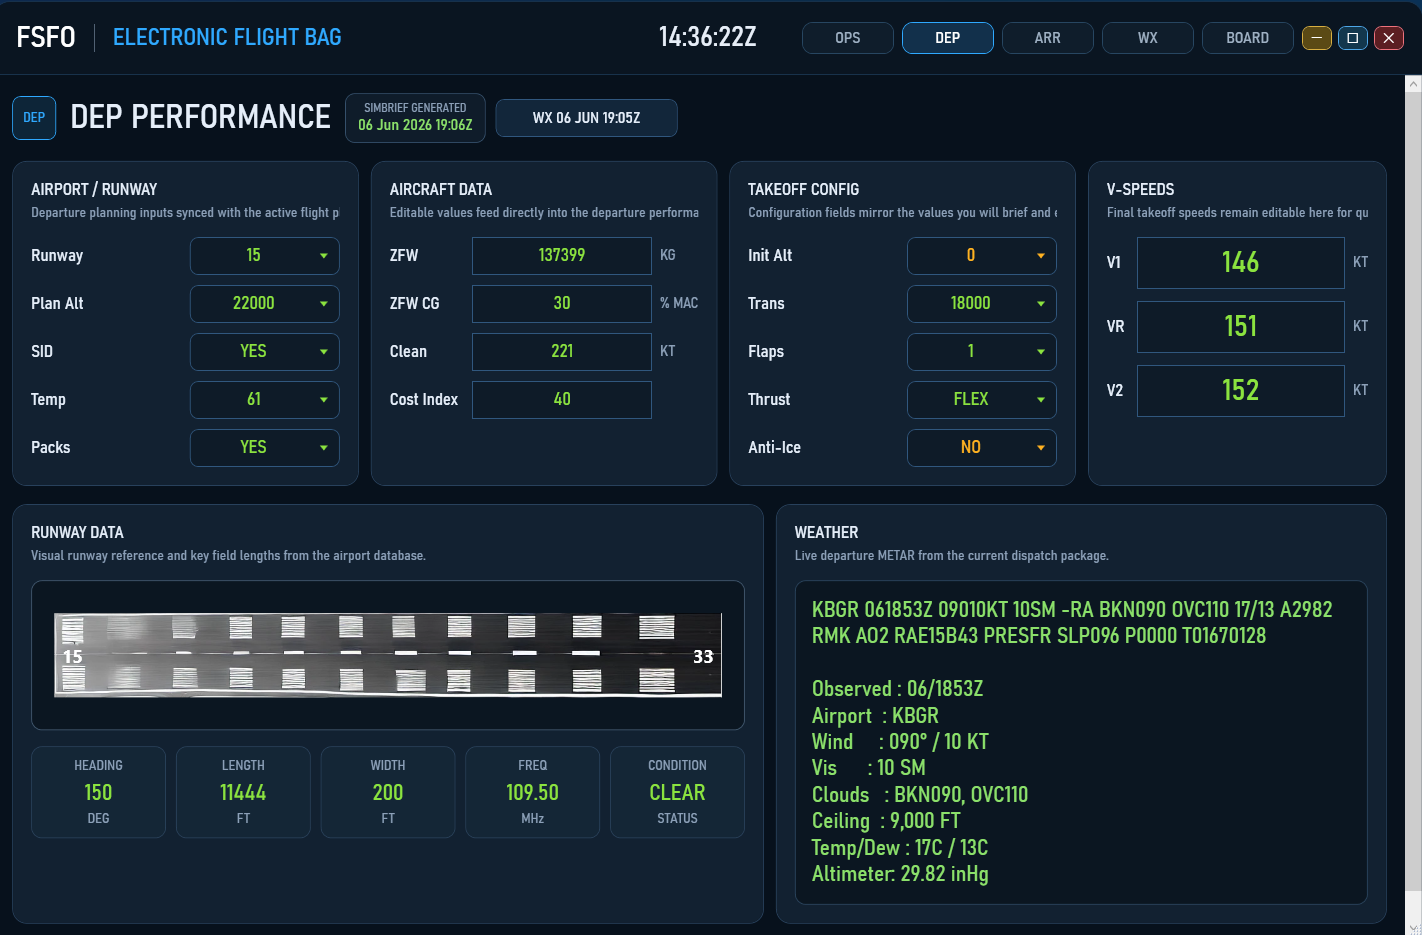Click the 'Airport : KBGR' line
Image resolution: width=1422 pixels, height=935 pixels.
(x=875, y=716)
